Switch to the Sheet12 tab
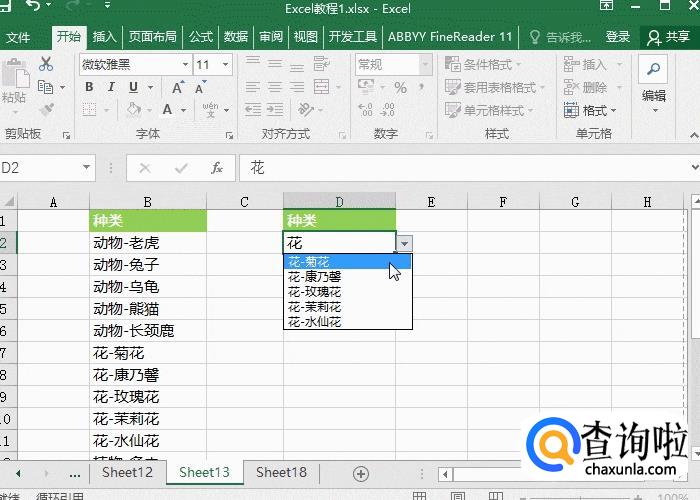This screenshot has height=500, width=700. coord(127,472)
